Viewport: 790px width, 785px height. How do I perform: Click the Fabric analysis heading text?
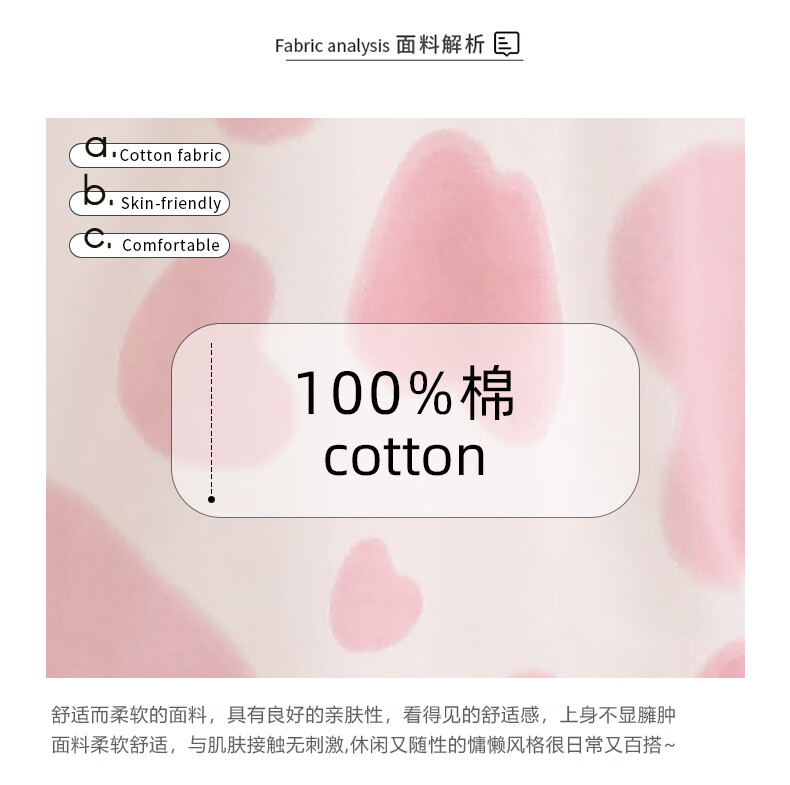[332, 46]
